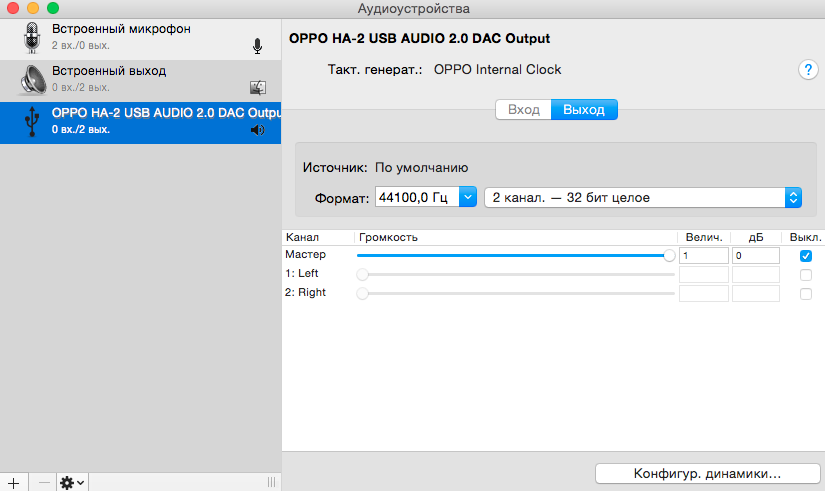Click the 2: Right volume slider
The image size is (825, 491).
click(x=515, y=293)
